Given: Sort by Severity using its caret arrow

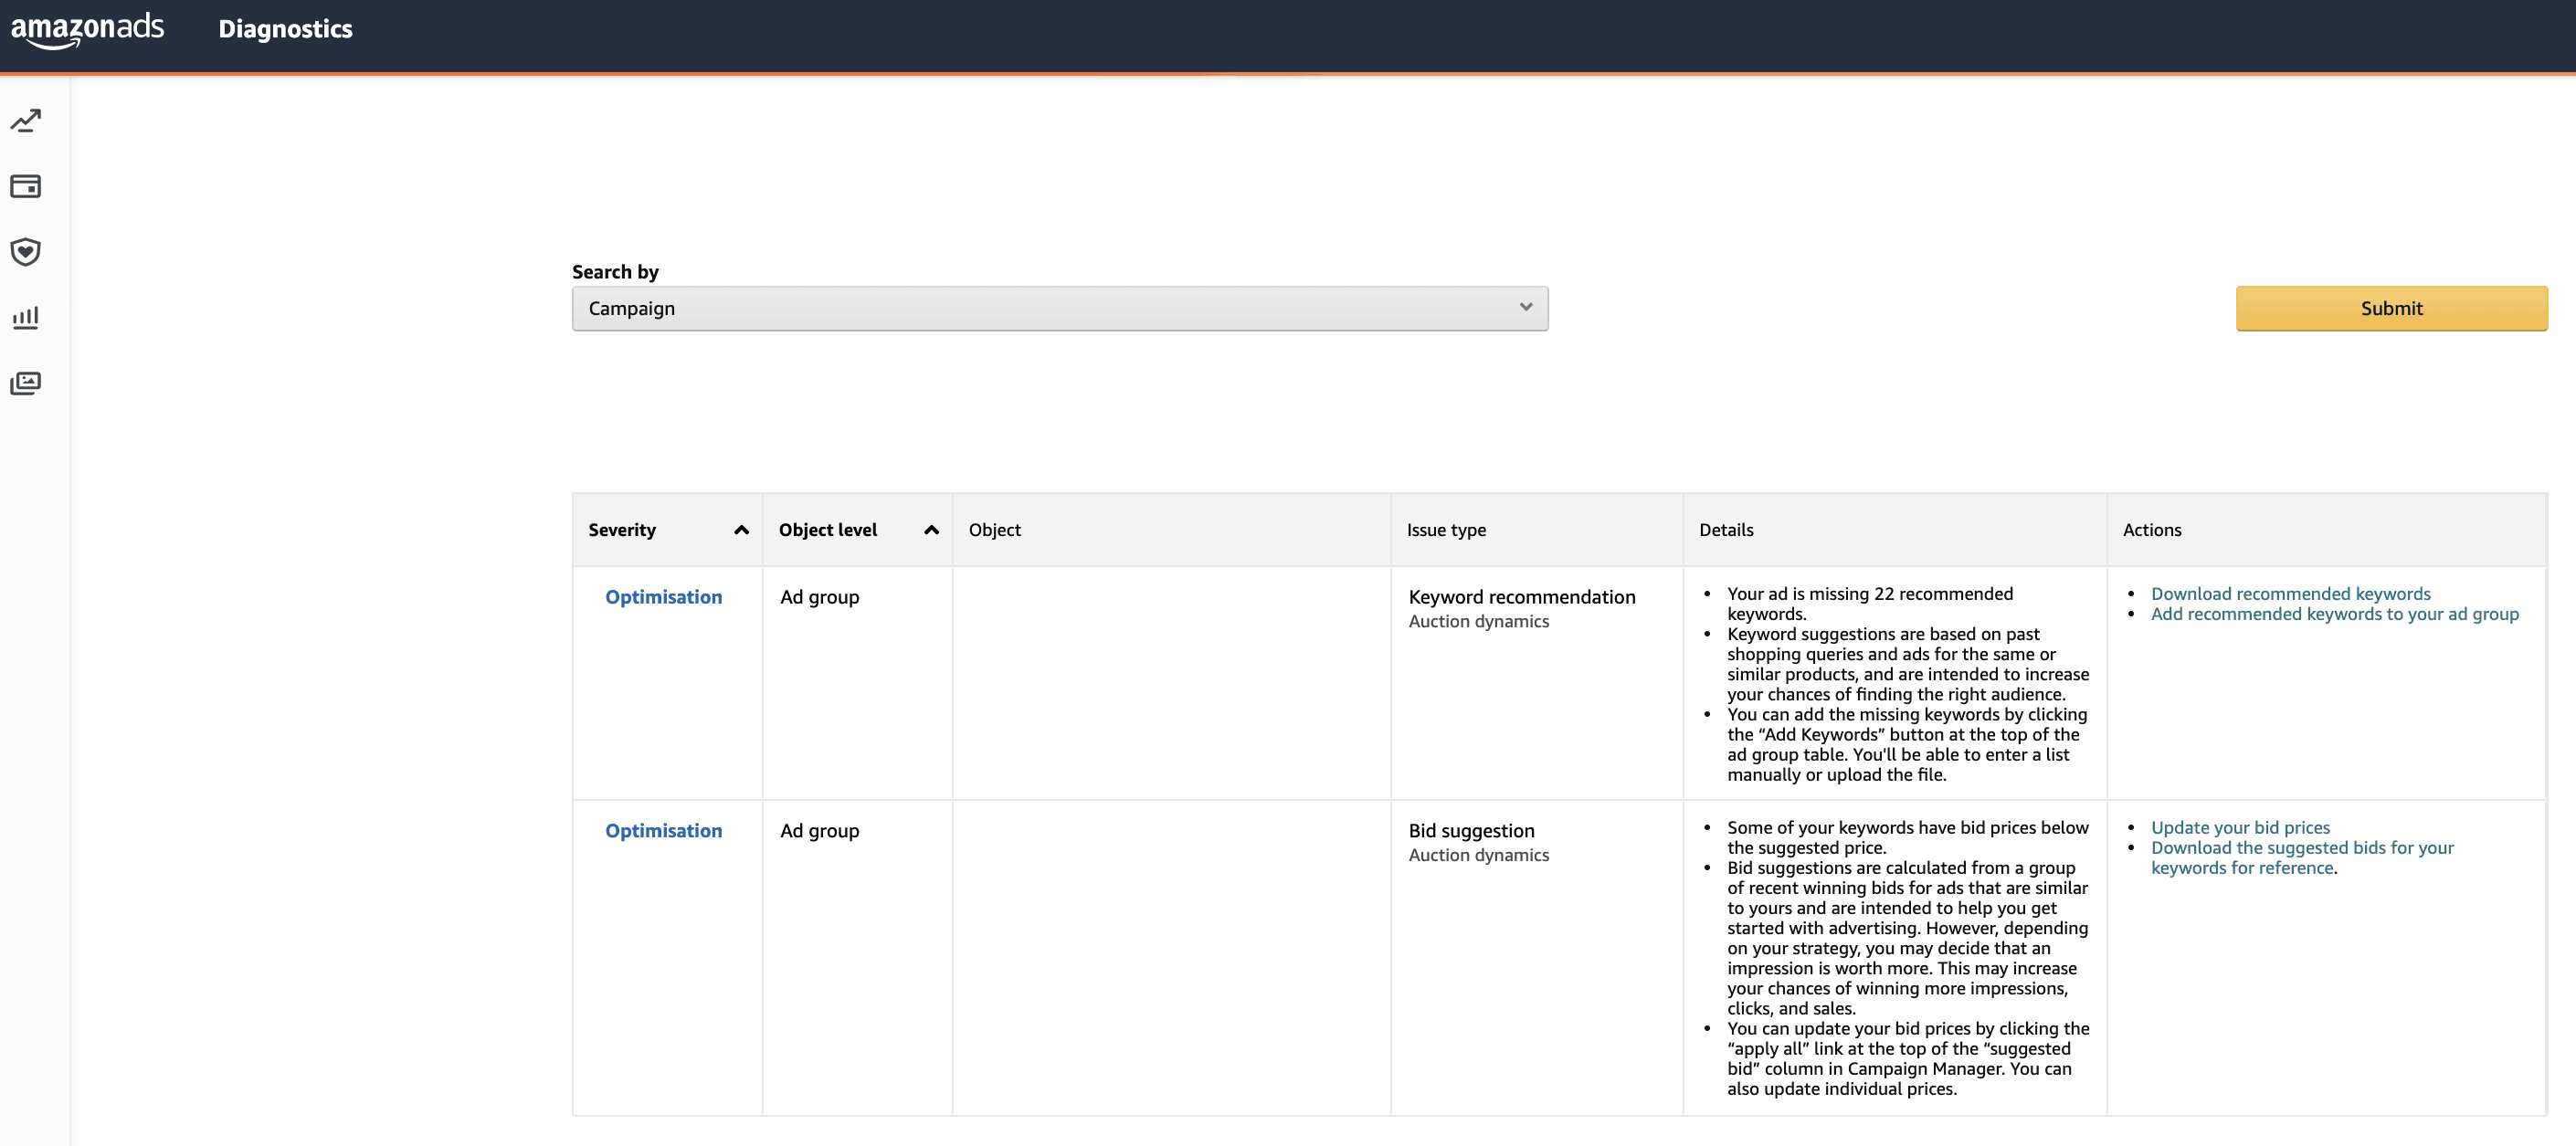Looking at the screenshot, I should [741, 530].
